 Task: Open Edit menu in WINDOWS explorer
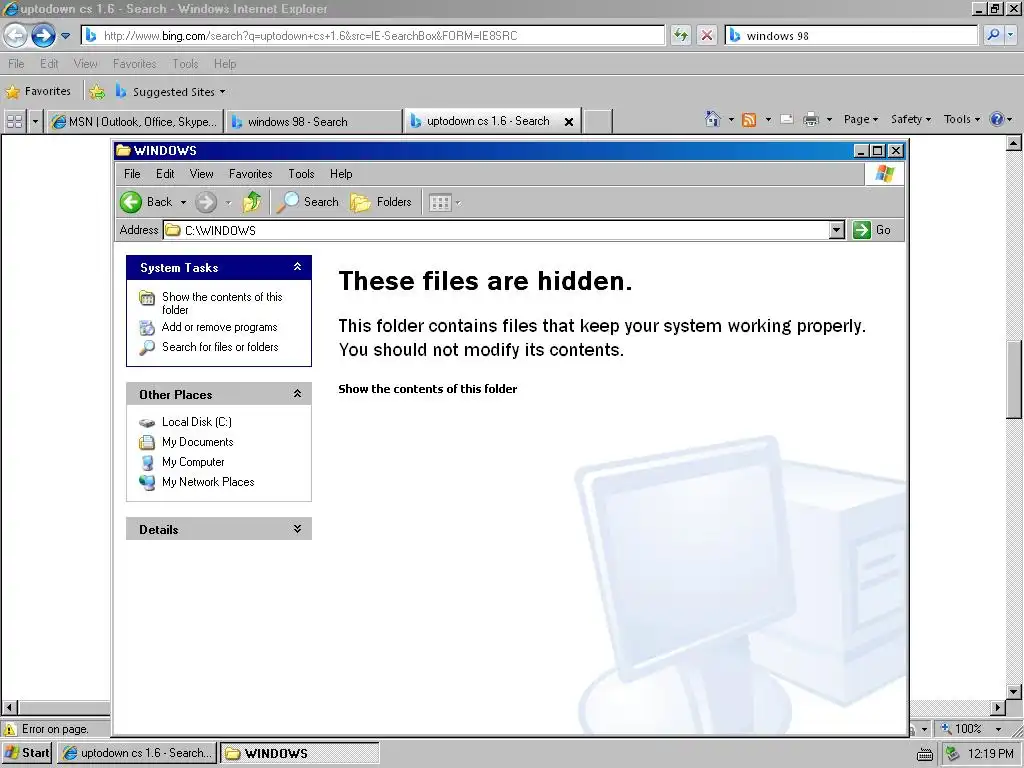coord(165,174)
